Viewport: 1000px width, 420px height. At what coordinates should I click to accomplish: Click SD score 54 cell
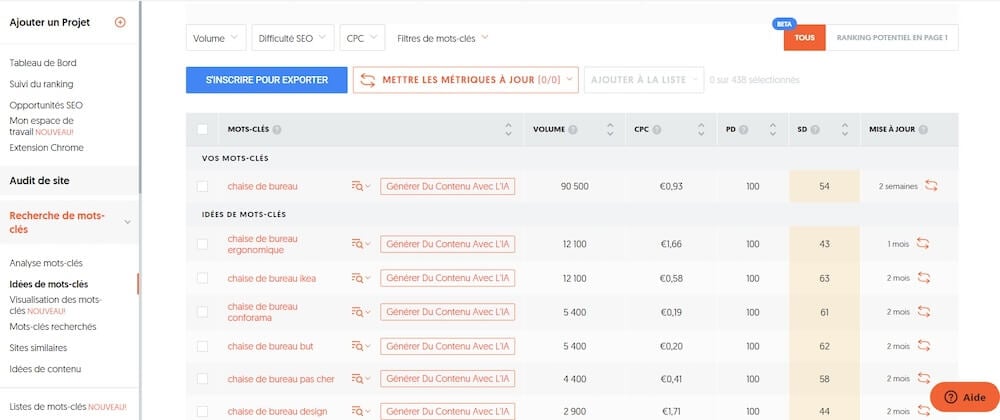point(825,186)
